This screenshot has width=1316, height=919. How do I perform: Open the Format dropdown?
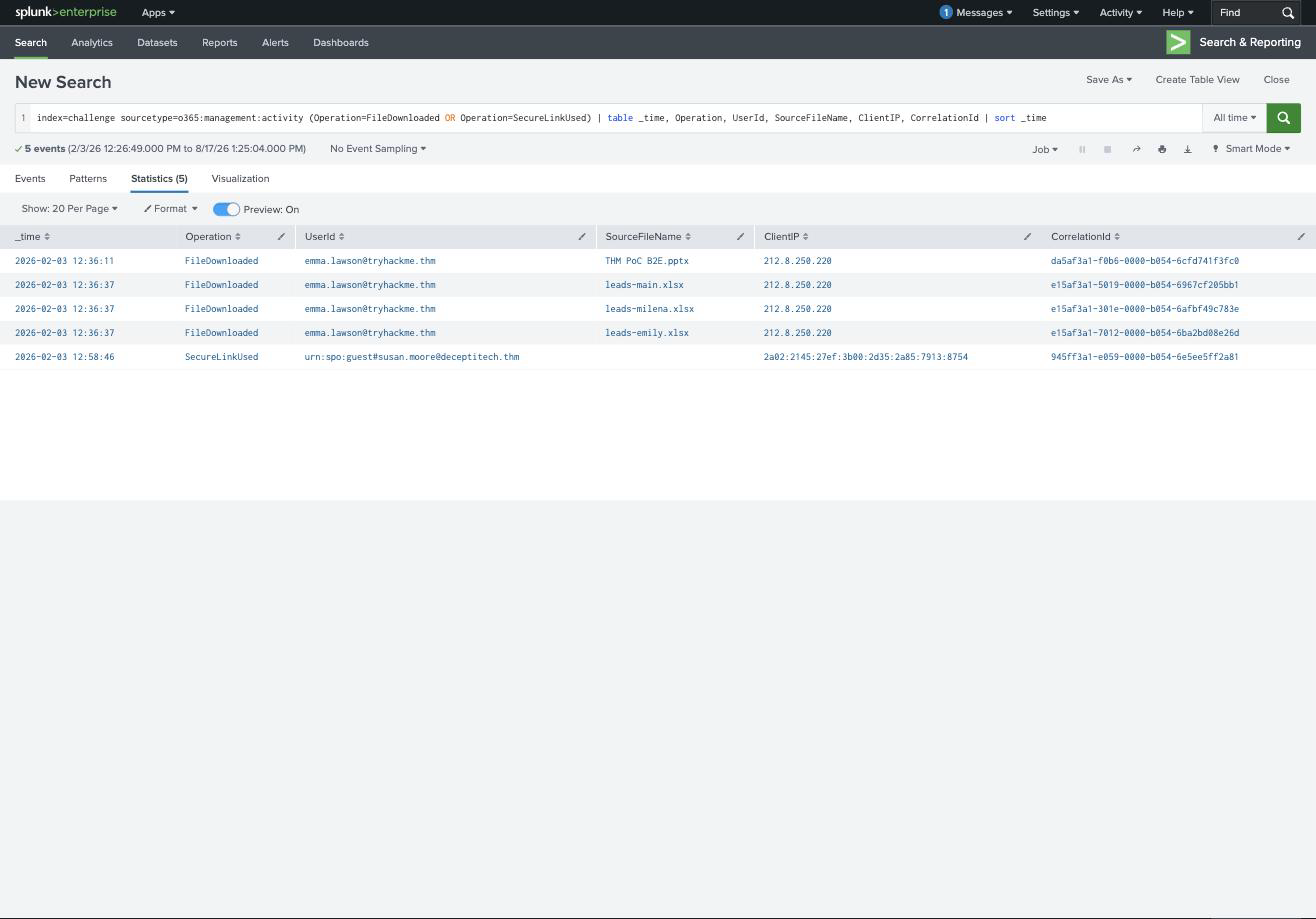click(x=170, y=209)
